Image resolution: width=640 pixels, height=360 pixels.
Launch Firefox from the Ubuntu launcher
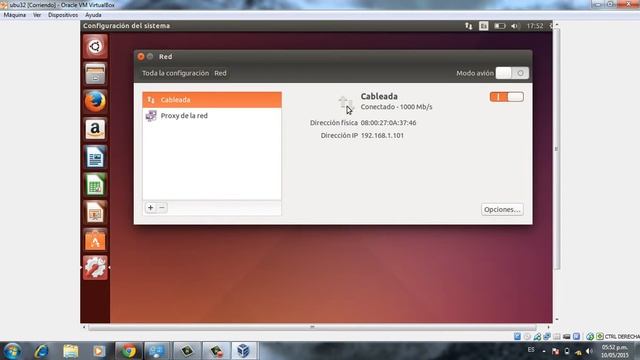95,102
